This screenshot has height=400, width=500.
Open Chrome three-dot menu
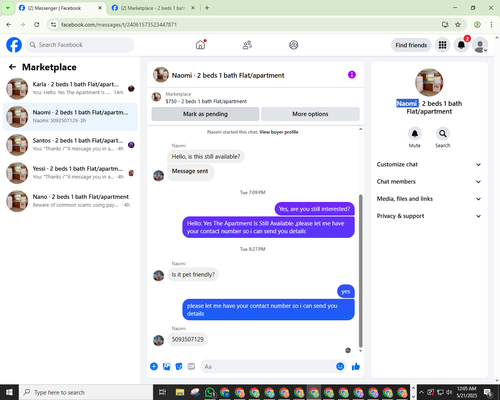pos(491,24)
